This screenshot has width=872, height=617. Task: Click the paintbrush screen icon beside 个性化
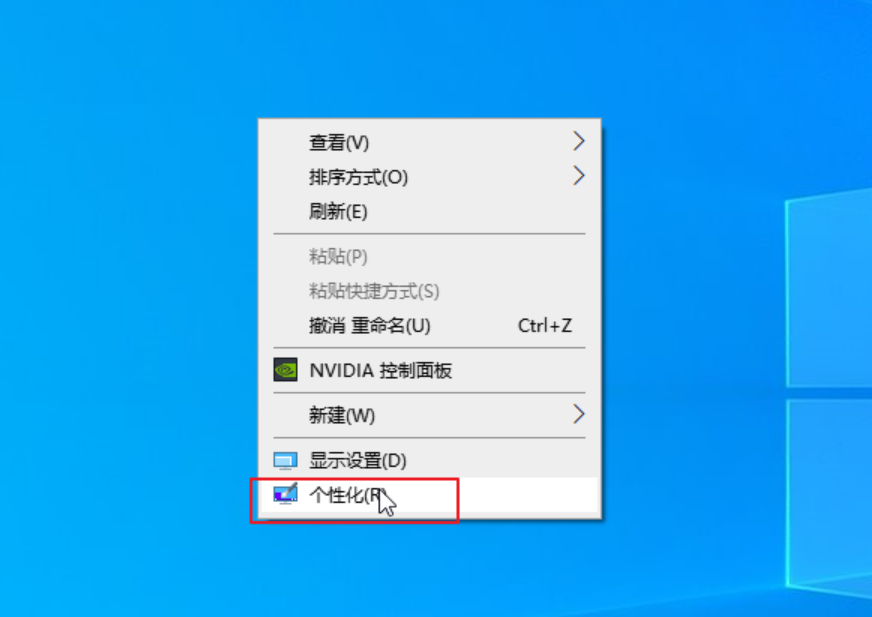tap(285, 493)
